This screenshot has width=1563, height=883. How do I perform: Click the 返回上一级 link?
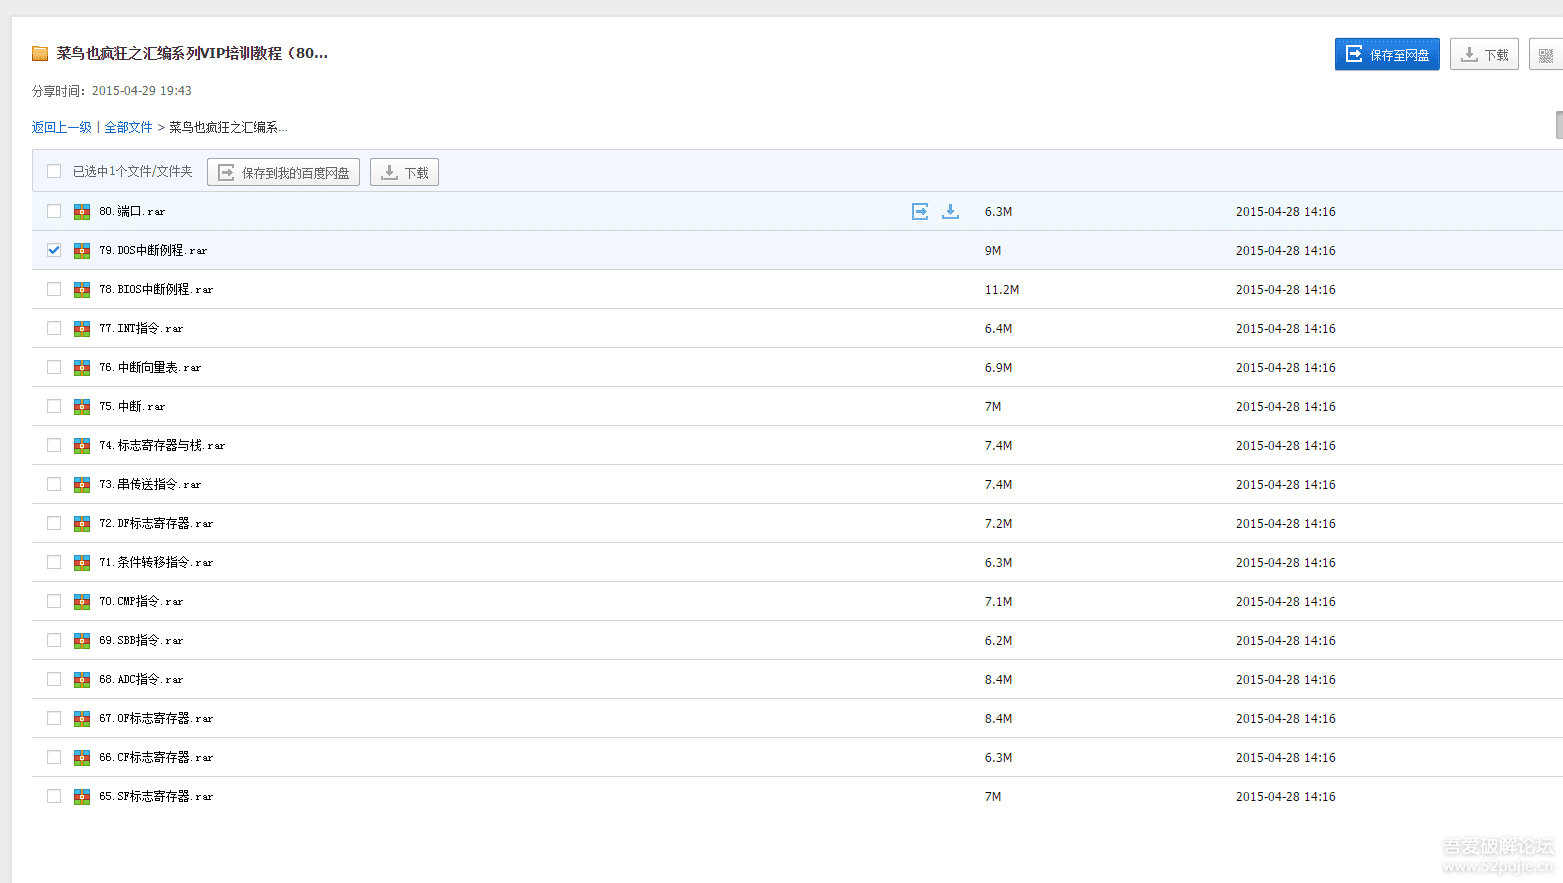[62, 127]
